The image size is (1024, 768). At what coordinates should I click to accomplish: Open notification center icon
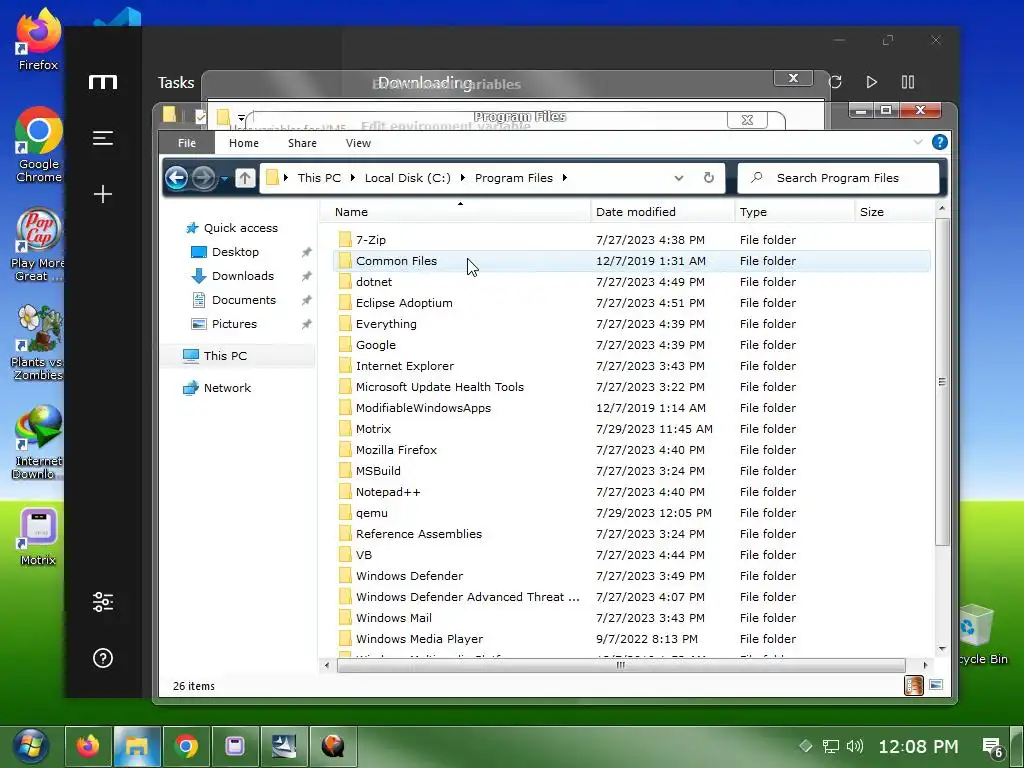993,747
